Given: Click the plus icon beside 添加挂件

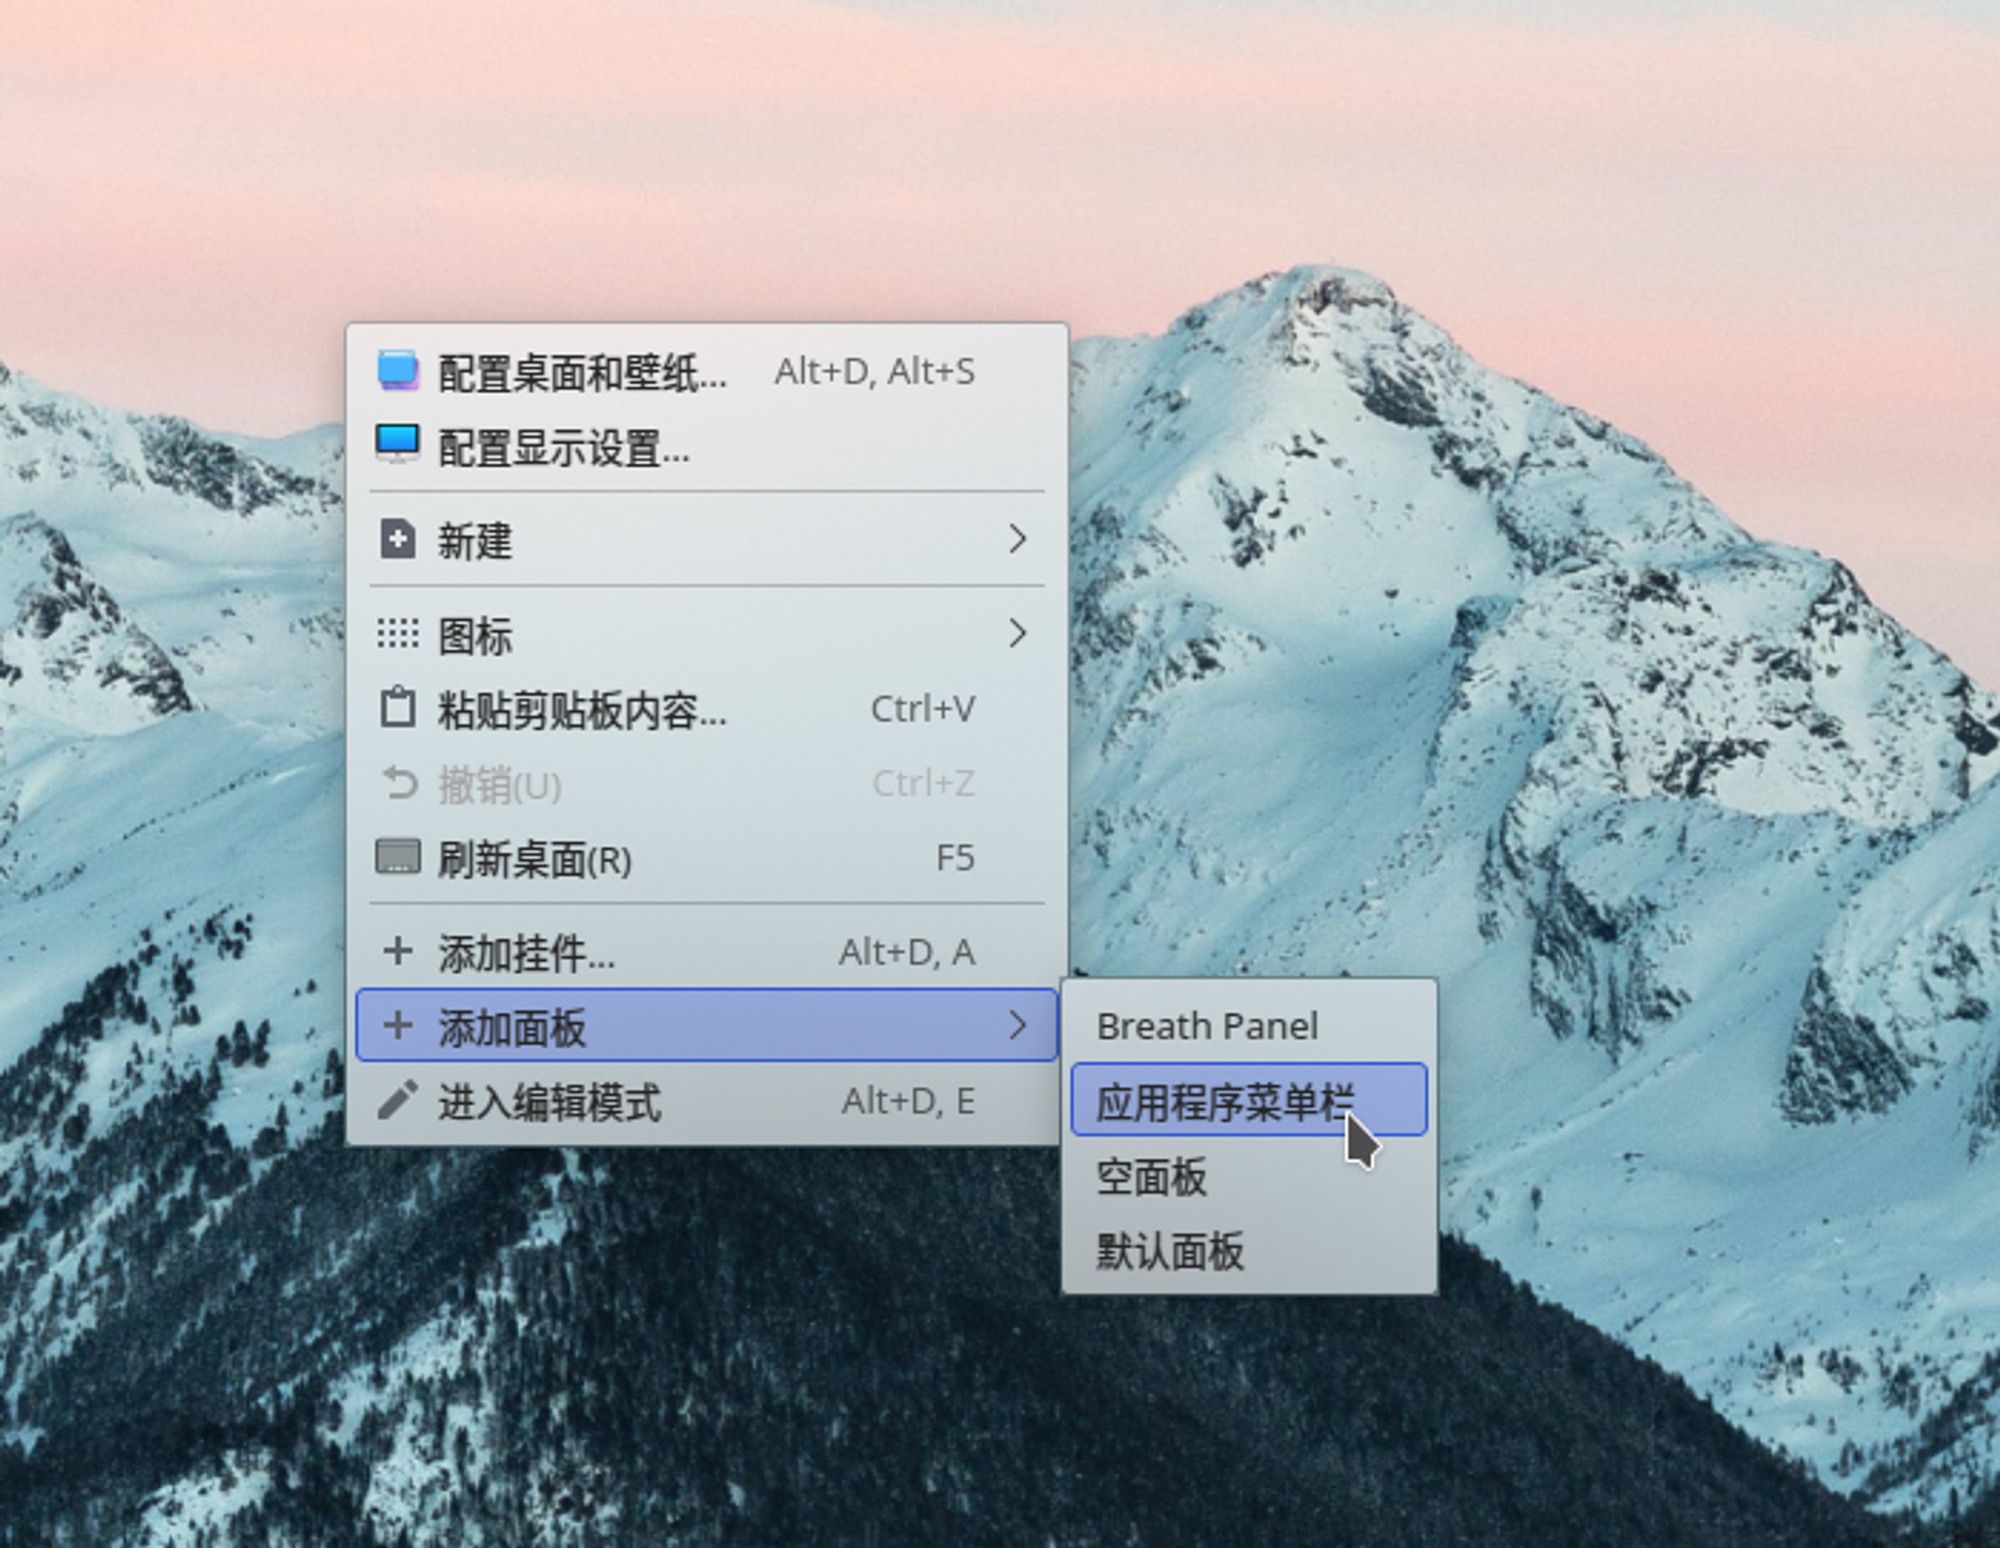Looking at the screenshot, I should [x=398, y=951].
